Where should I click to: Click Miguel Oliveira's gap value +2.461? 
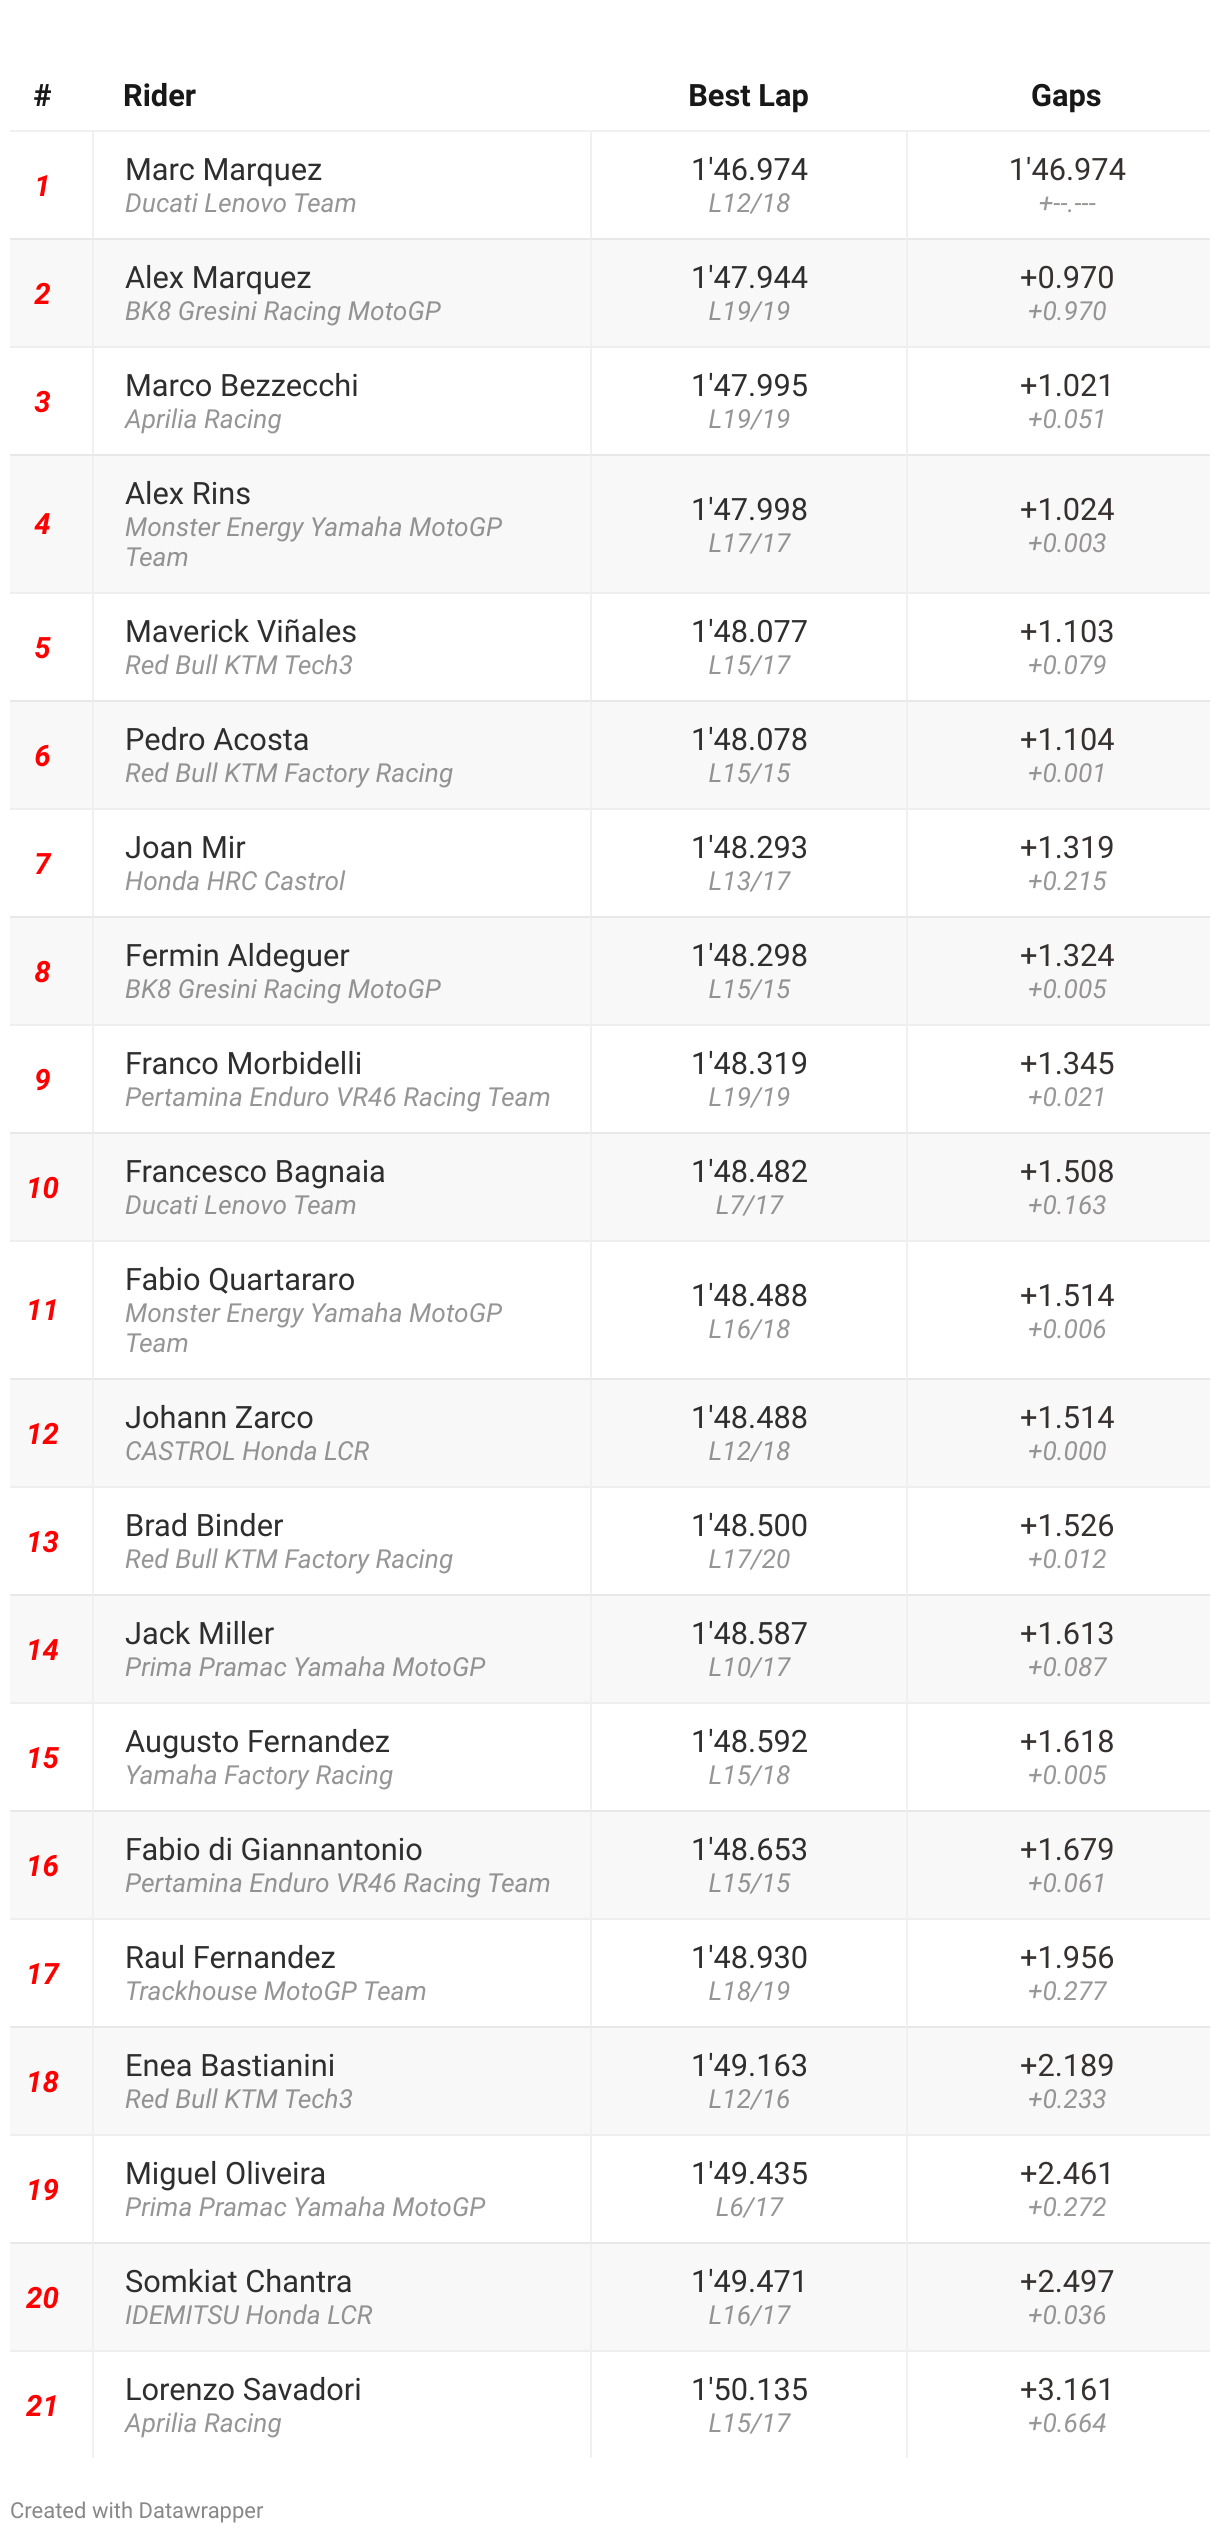pyautogui.click(x=1066, y=2174)
